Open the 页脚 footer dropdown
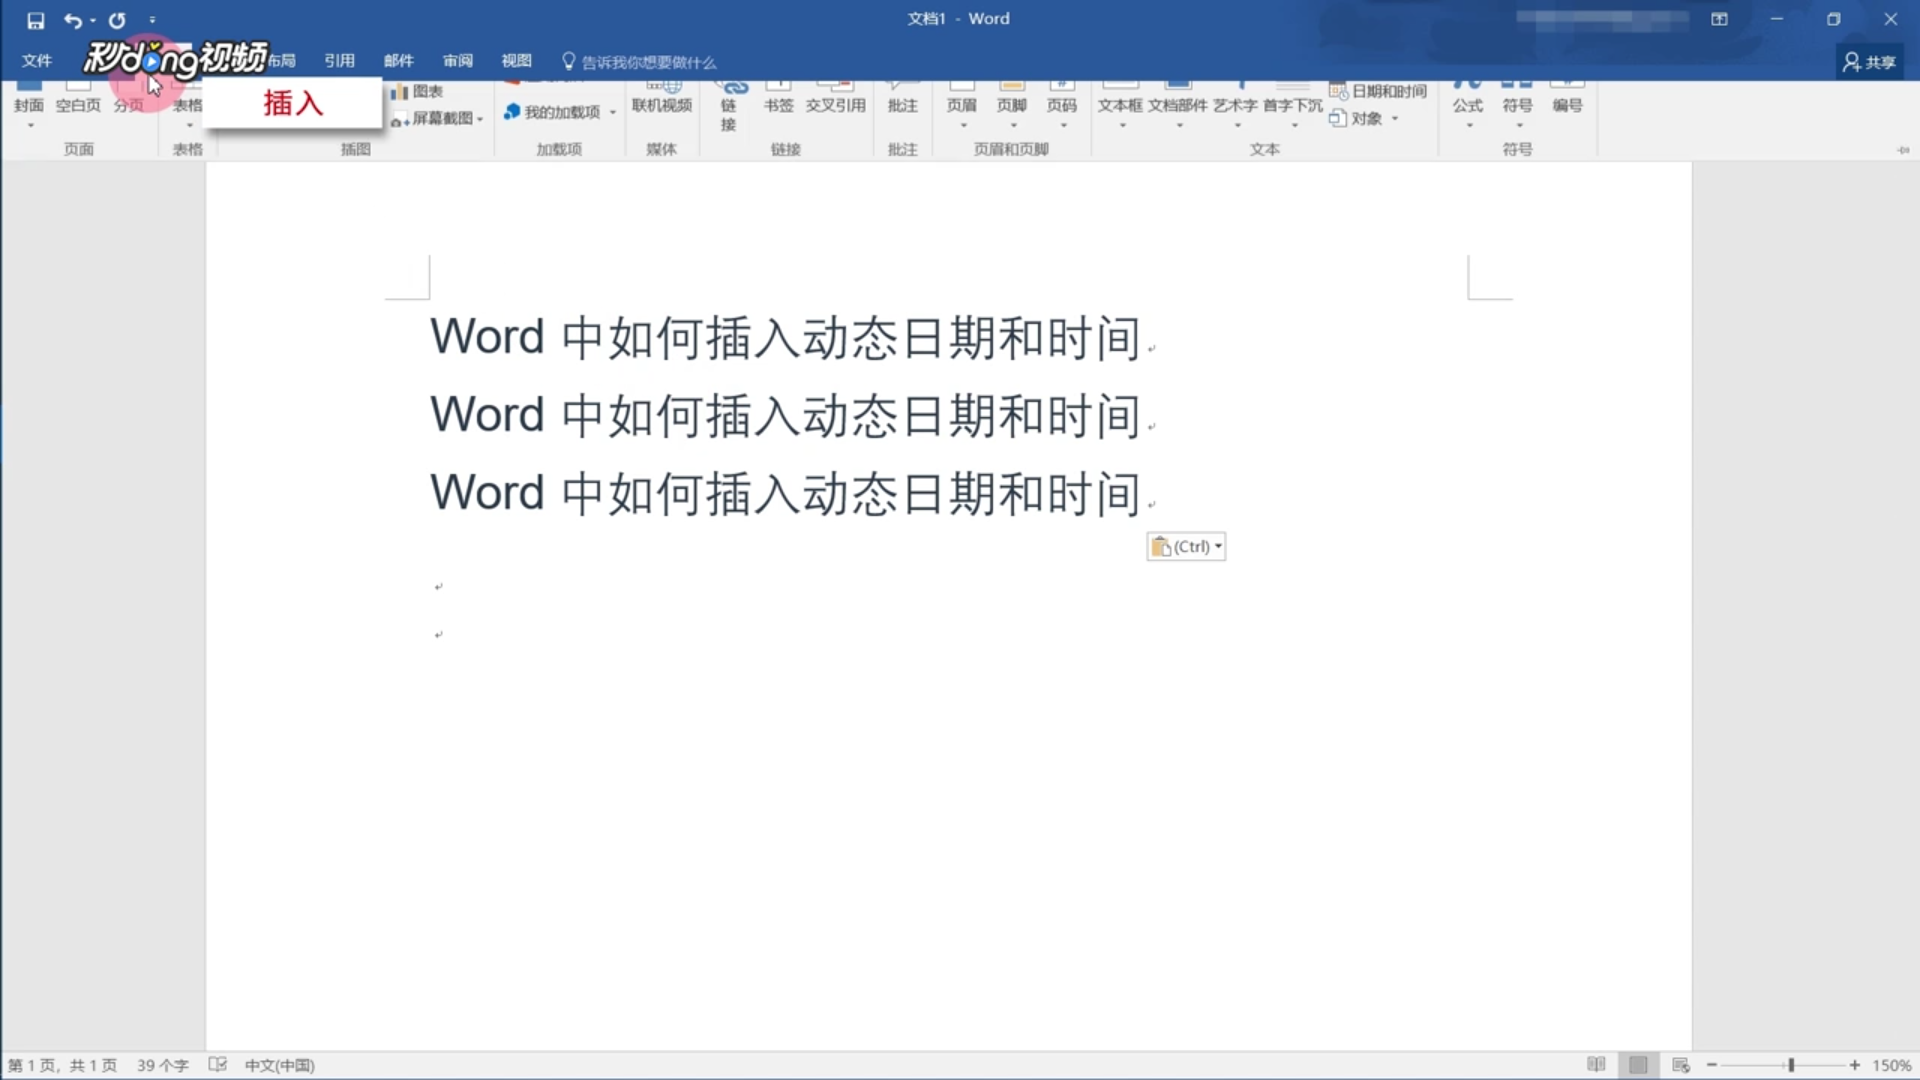 point(1012,106)
